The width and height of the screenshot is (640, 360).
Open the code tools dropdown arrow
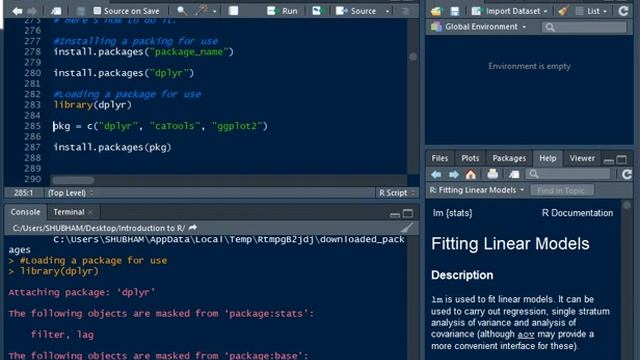click(215, 11)
